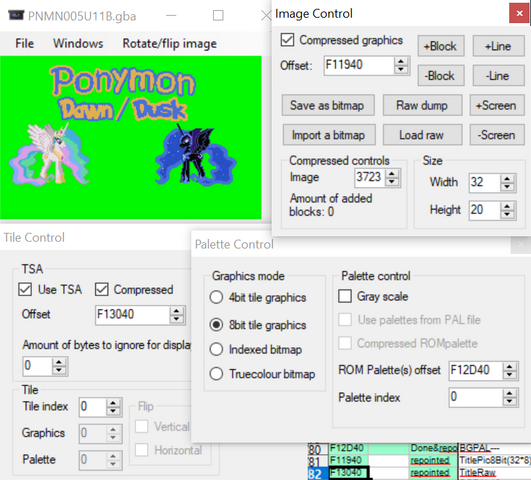531x480 pixels.
Task: Click Import a bitmap
Action: click(329, 135)
